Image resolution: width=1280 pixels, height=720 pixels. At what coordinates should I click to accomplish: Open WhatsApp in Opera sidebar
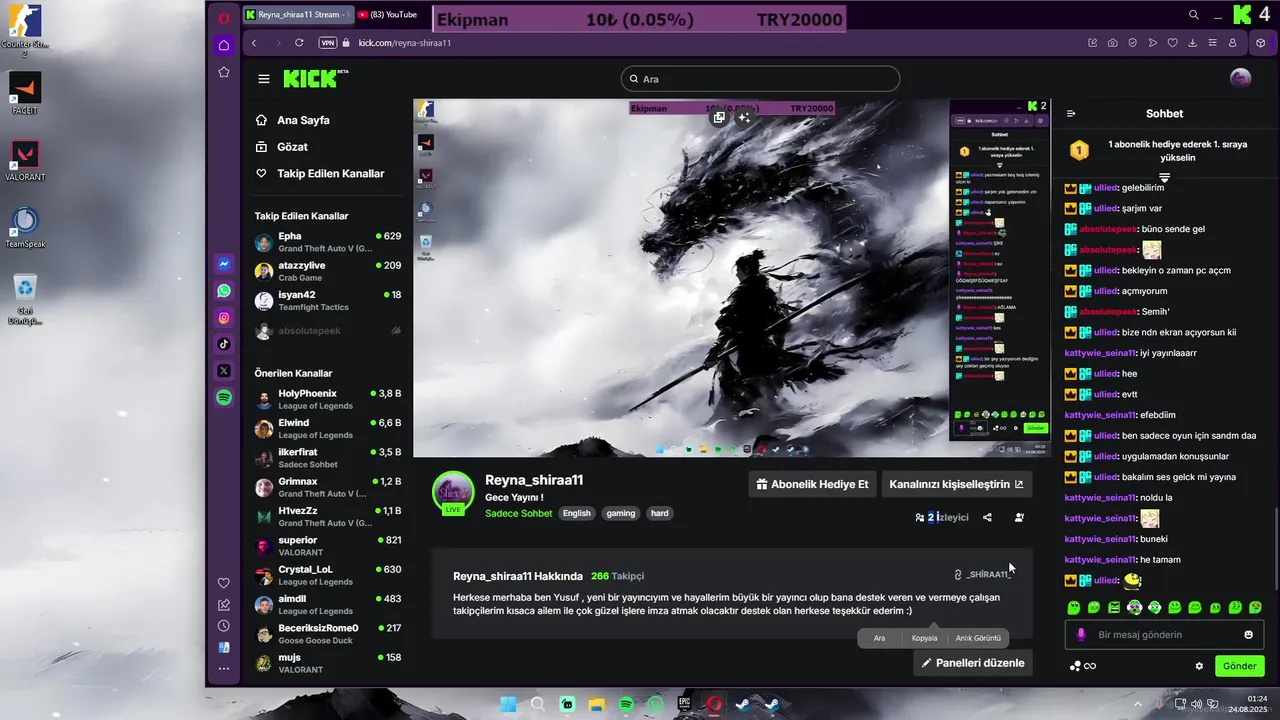(x=224, y=291)
